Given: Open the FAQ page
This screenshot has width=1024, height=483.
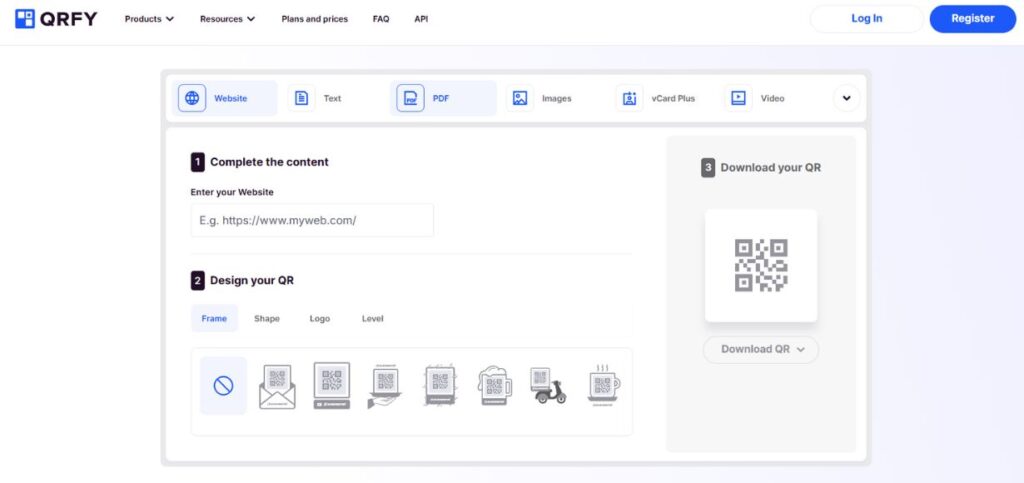Looking at the screenshot, I should 381,19.
